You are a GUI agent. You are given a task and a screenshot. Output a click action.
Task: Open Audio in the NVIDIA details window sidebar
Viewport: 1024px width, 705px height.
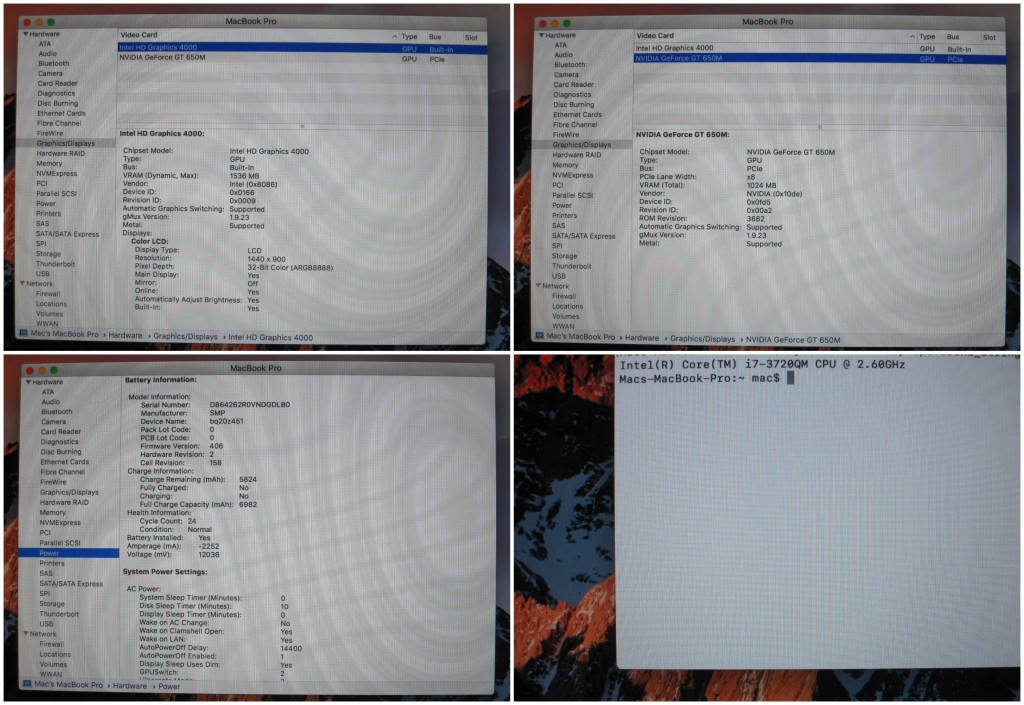coord(564,55)
